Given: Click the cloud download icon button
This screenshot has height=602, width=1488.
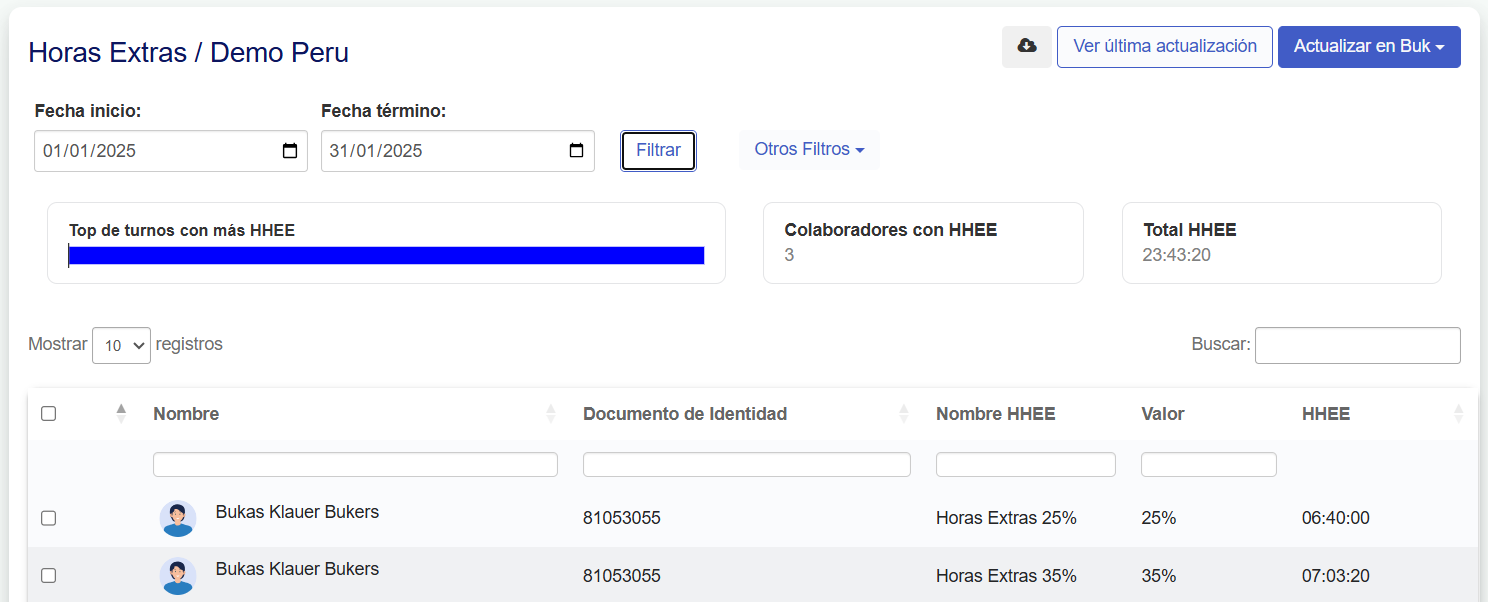Looking at the screenshot, I should (1026, 47).
